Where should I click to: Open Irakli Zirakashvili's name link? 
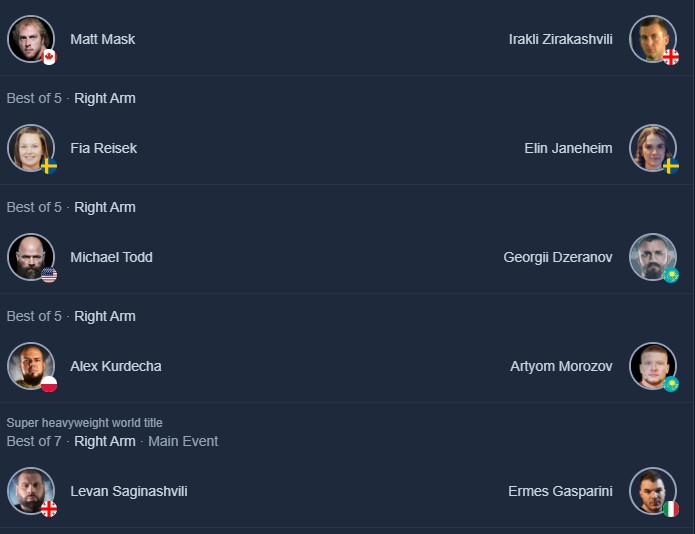(560, 39)
